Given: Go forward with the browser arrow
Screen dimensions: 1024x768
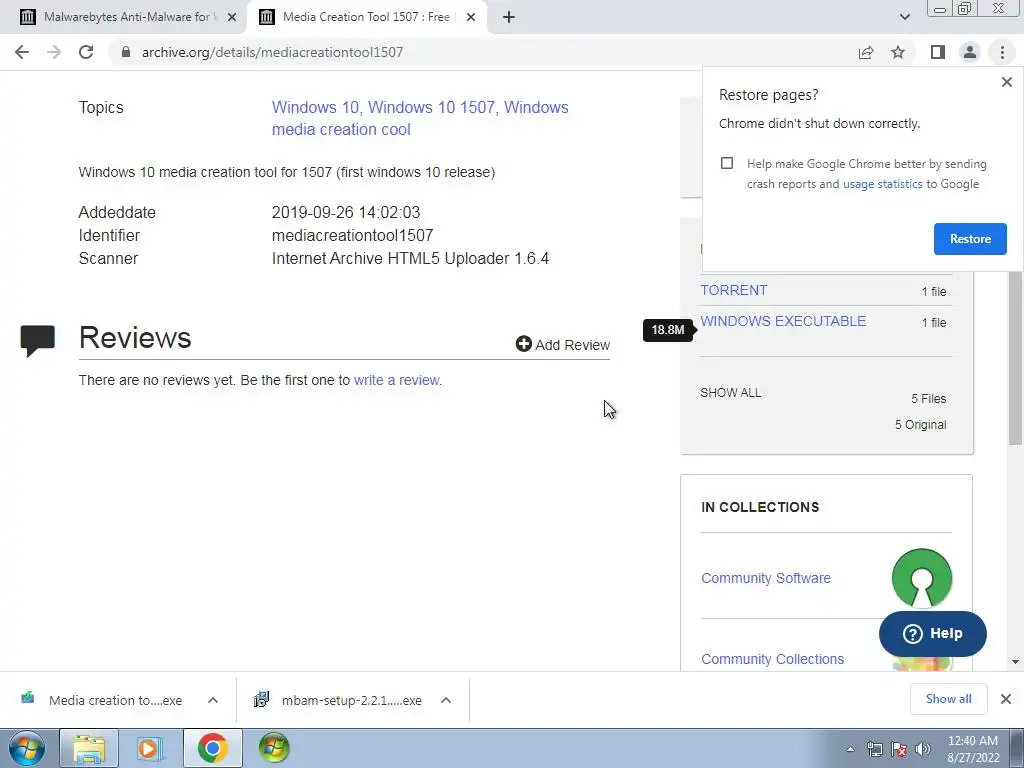Looking at the screenshot, I should click(54, 52).
